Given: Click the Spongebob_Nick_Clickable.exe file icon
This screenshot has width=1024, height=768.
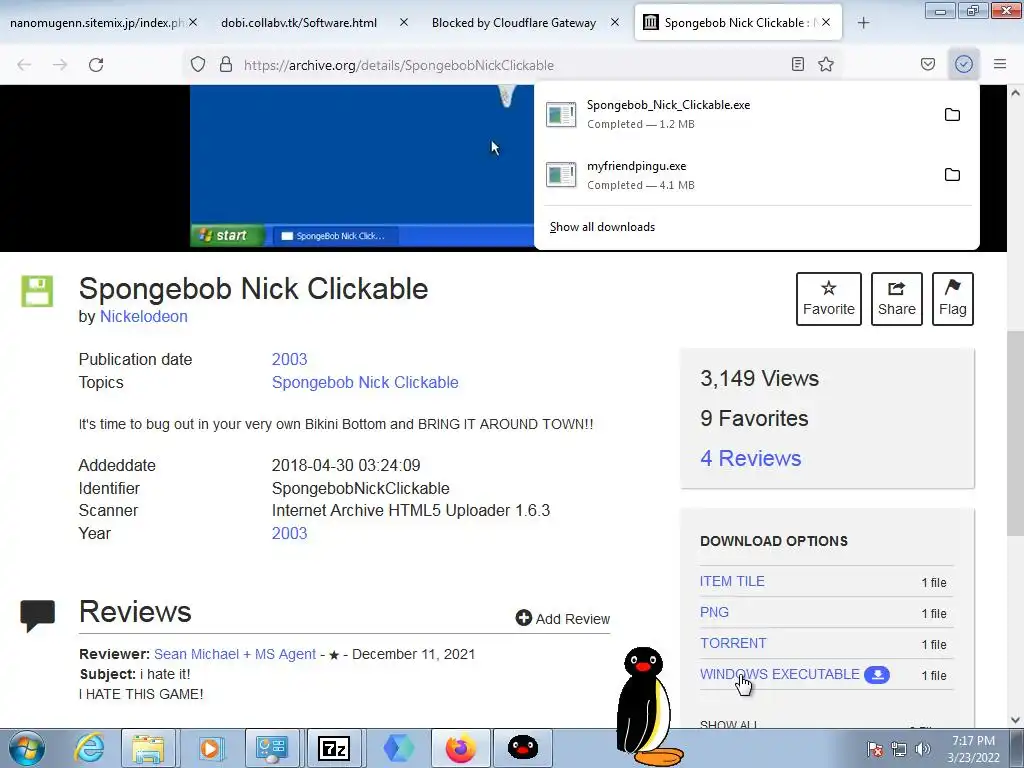Looking at the screenshot, I should click(x=561, y=114).
